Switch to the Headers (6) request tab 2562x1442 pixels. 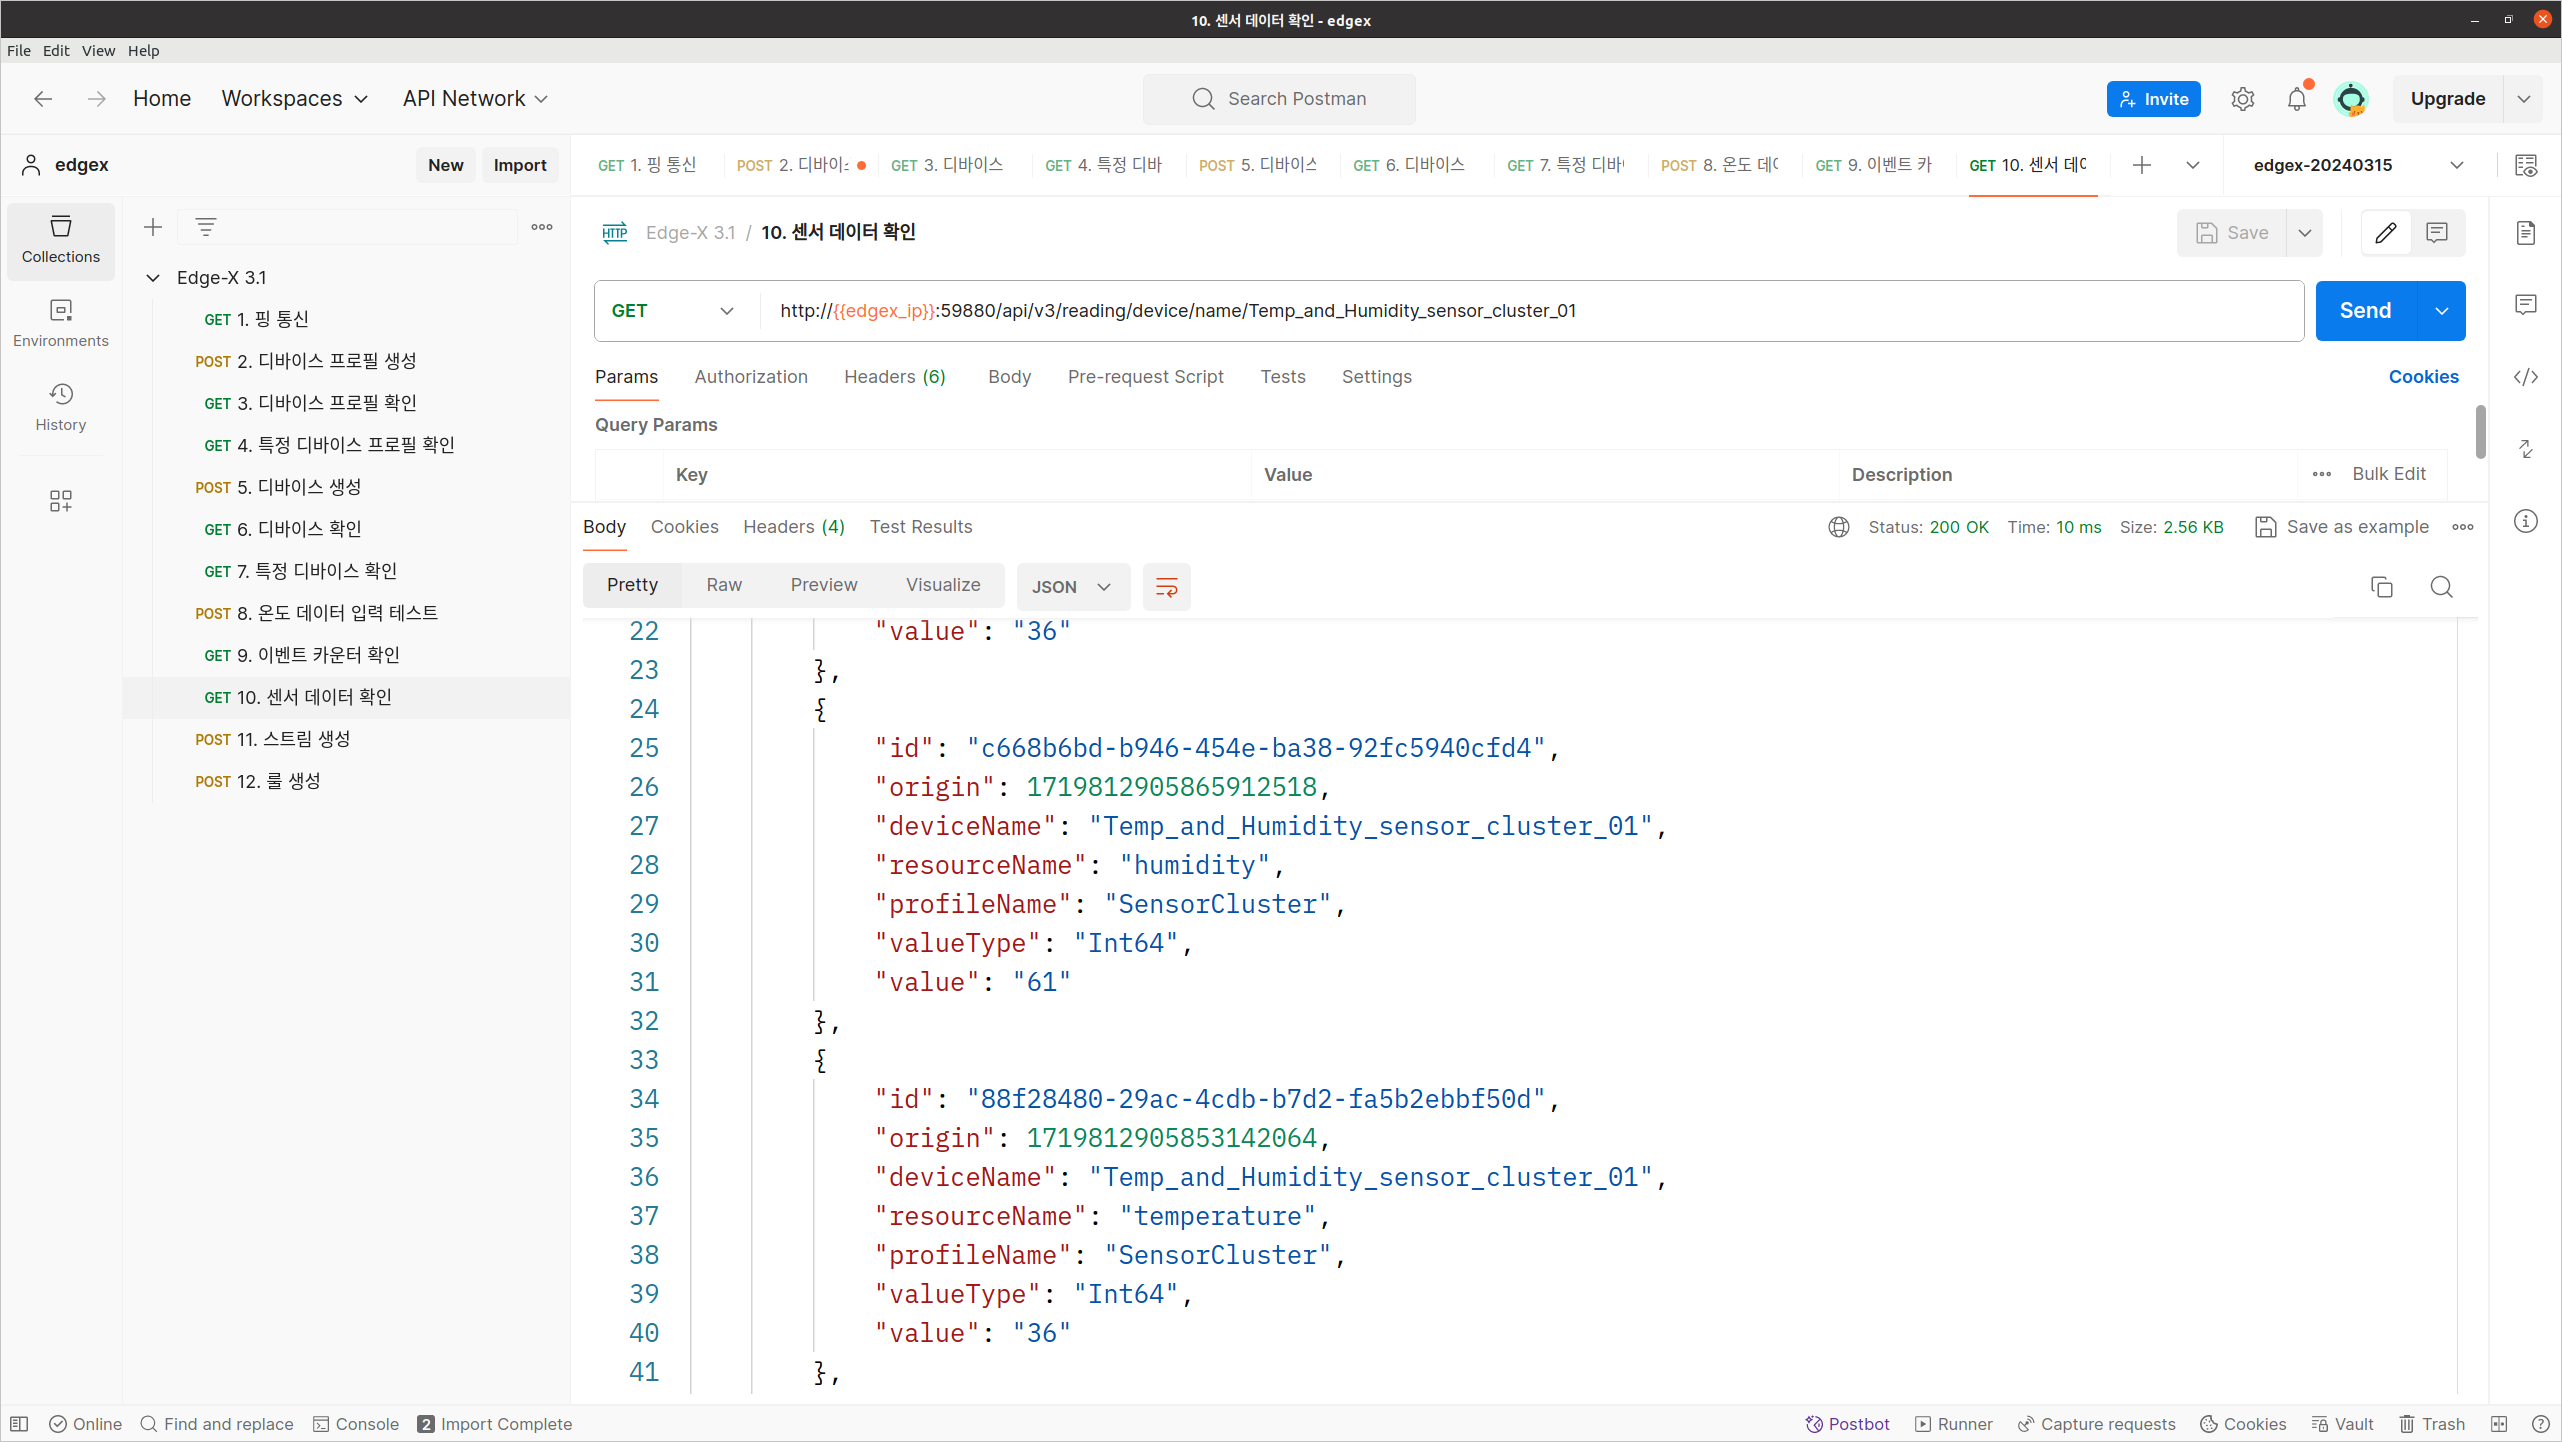coord(895,377)
